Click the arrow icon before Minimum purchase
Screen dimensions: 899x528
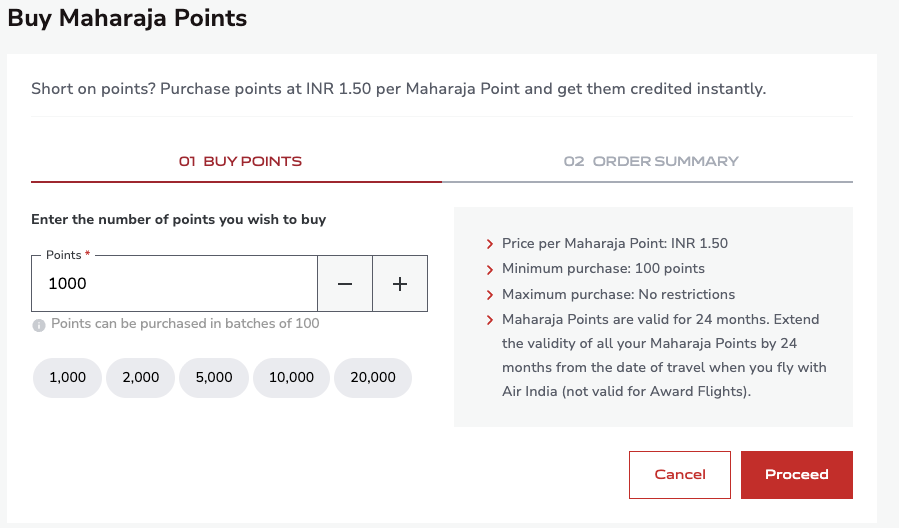(490, 269)
